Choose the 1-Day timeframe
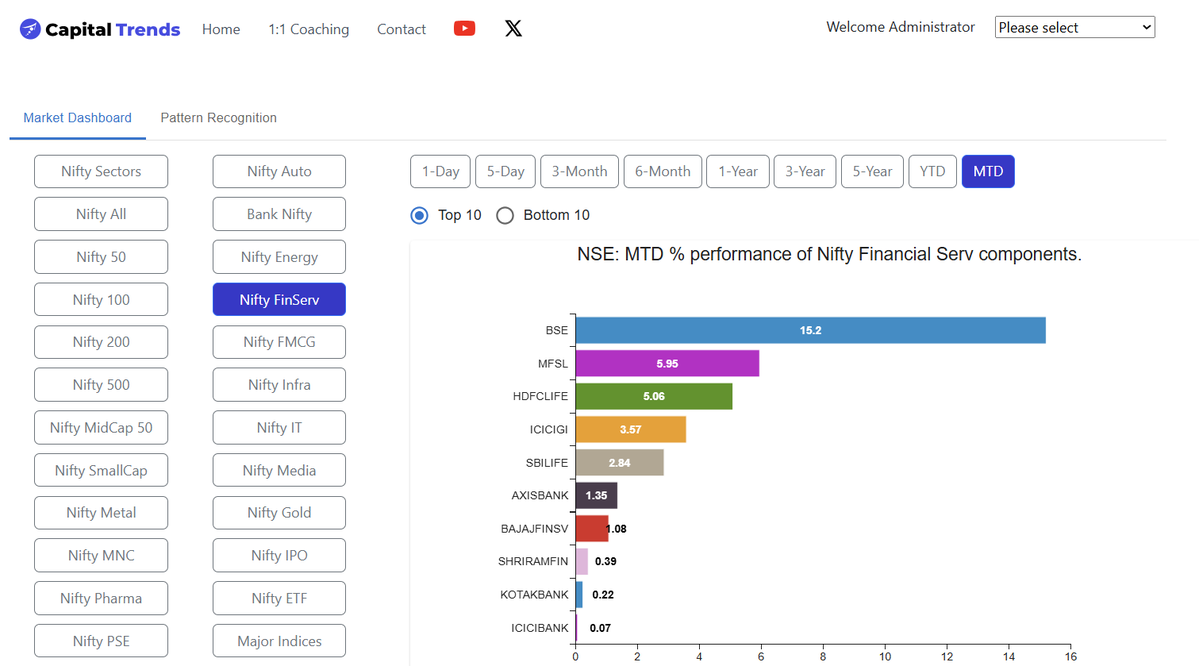Image resolution: width=1199 pixels, height=666 pixels. click(440, 171)
